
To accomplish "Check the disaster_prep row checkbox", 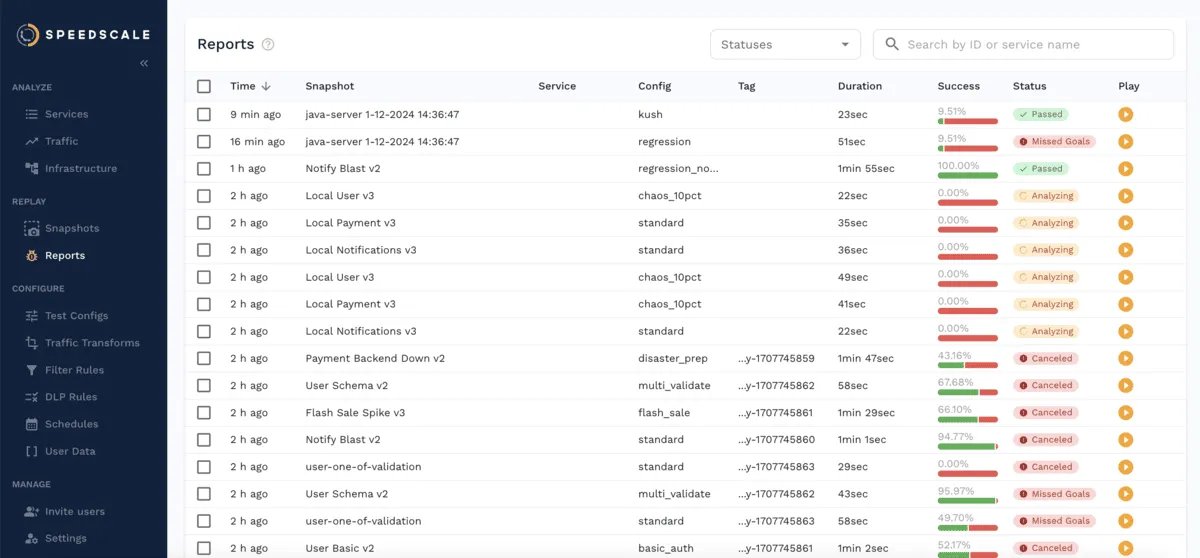I will point(204,358).
